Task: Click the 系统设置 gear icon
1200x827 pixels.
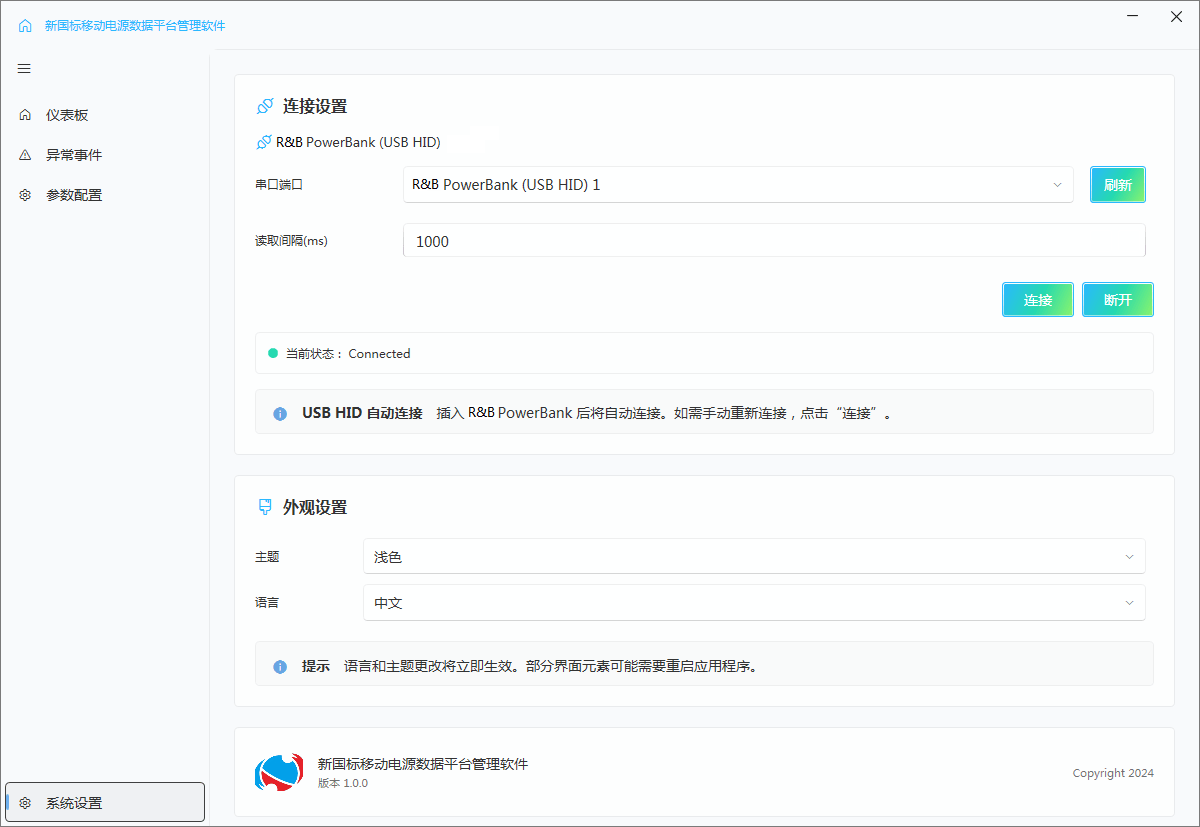Action: pyautogui.click(x=25, y=803)
